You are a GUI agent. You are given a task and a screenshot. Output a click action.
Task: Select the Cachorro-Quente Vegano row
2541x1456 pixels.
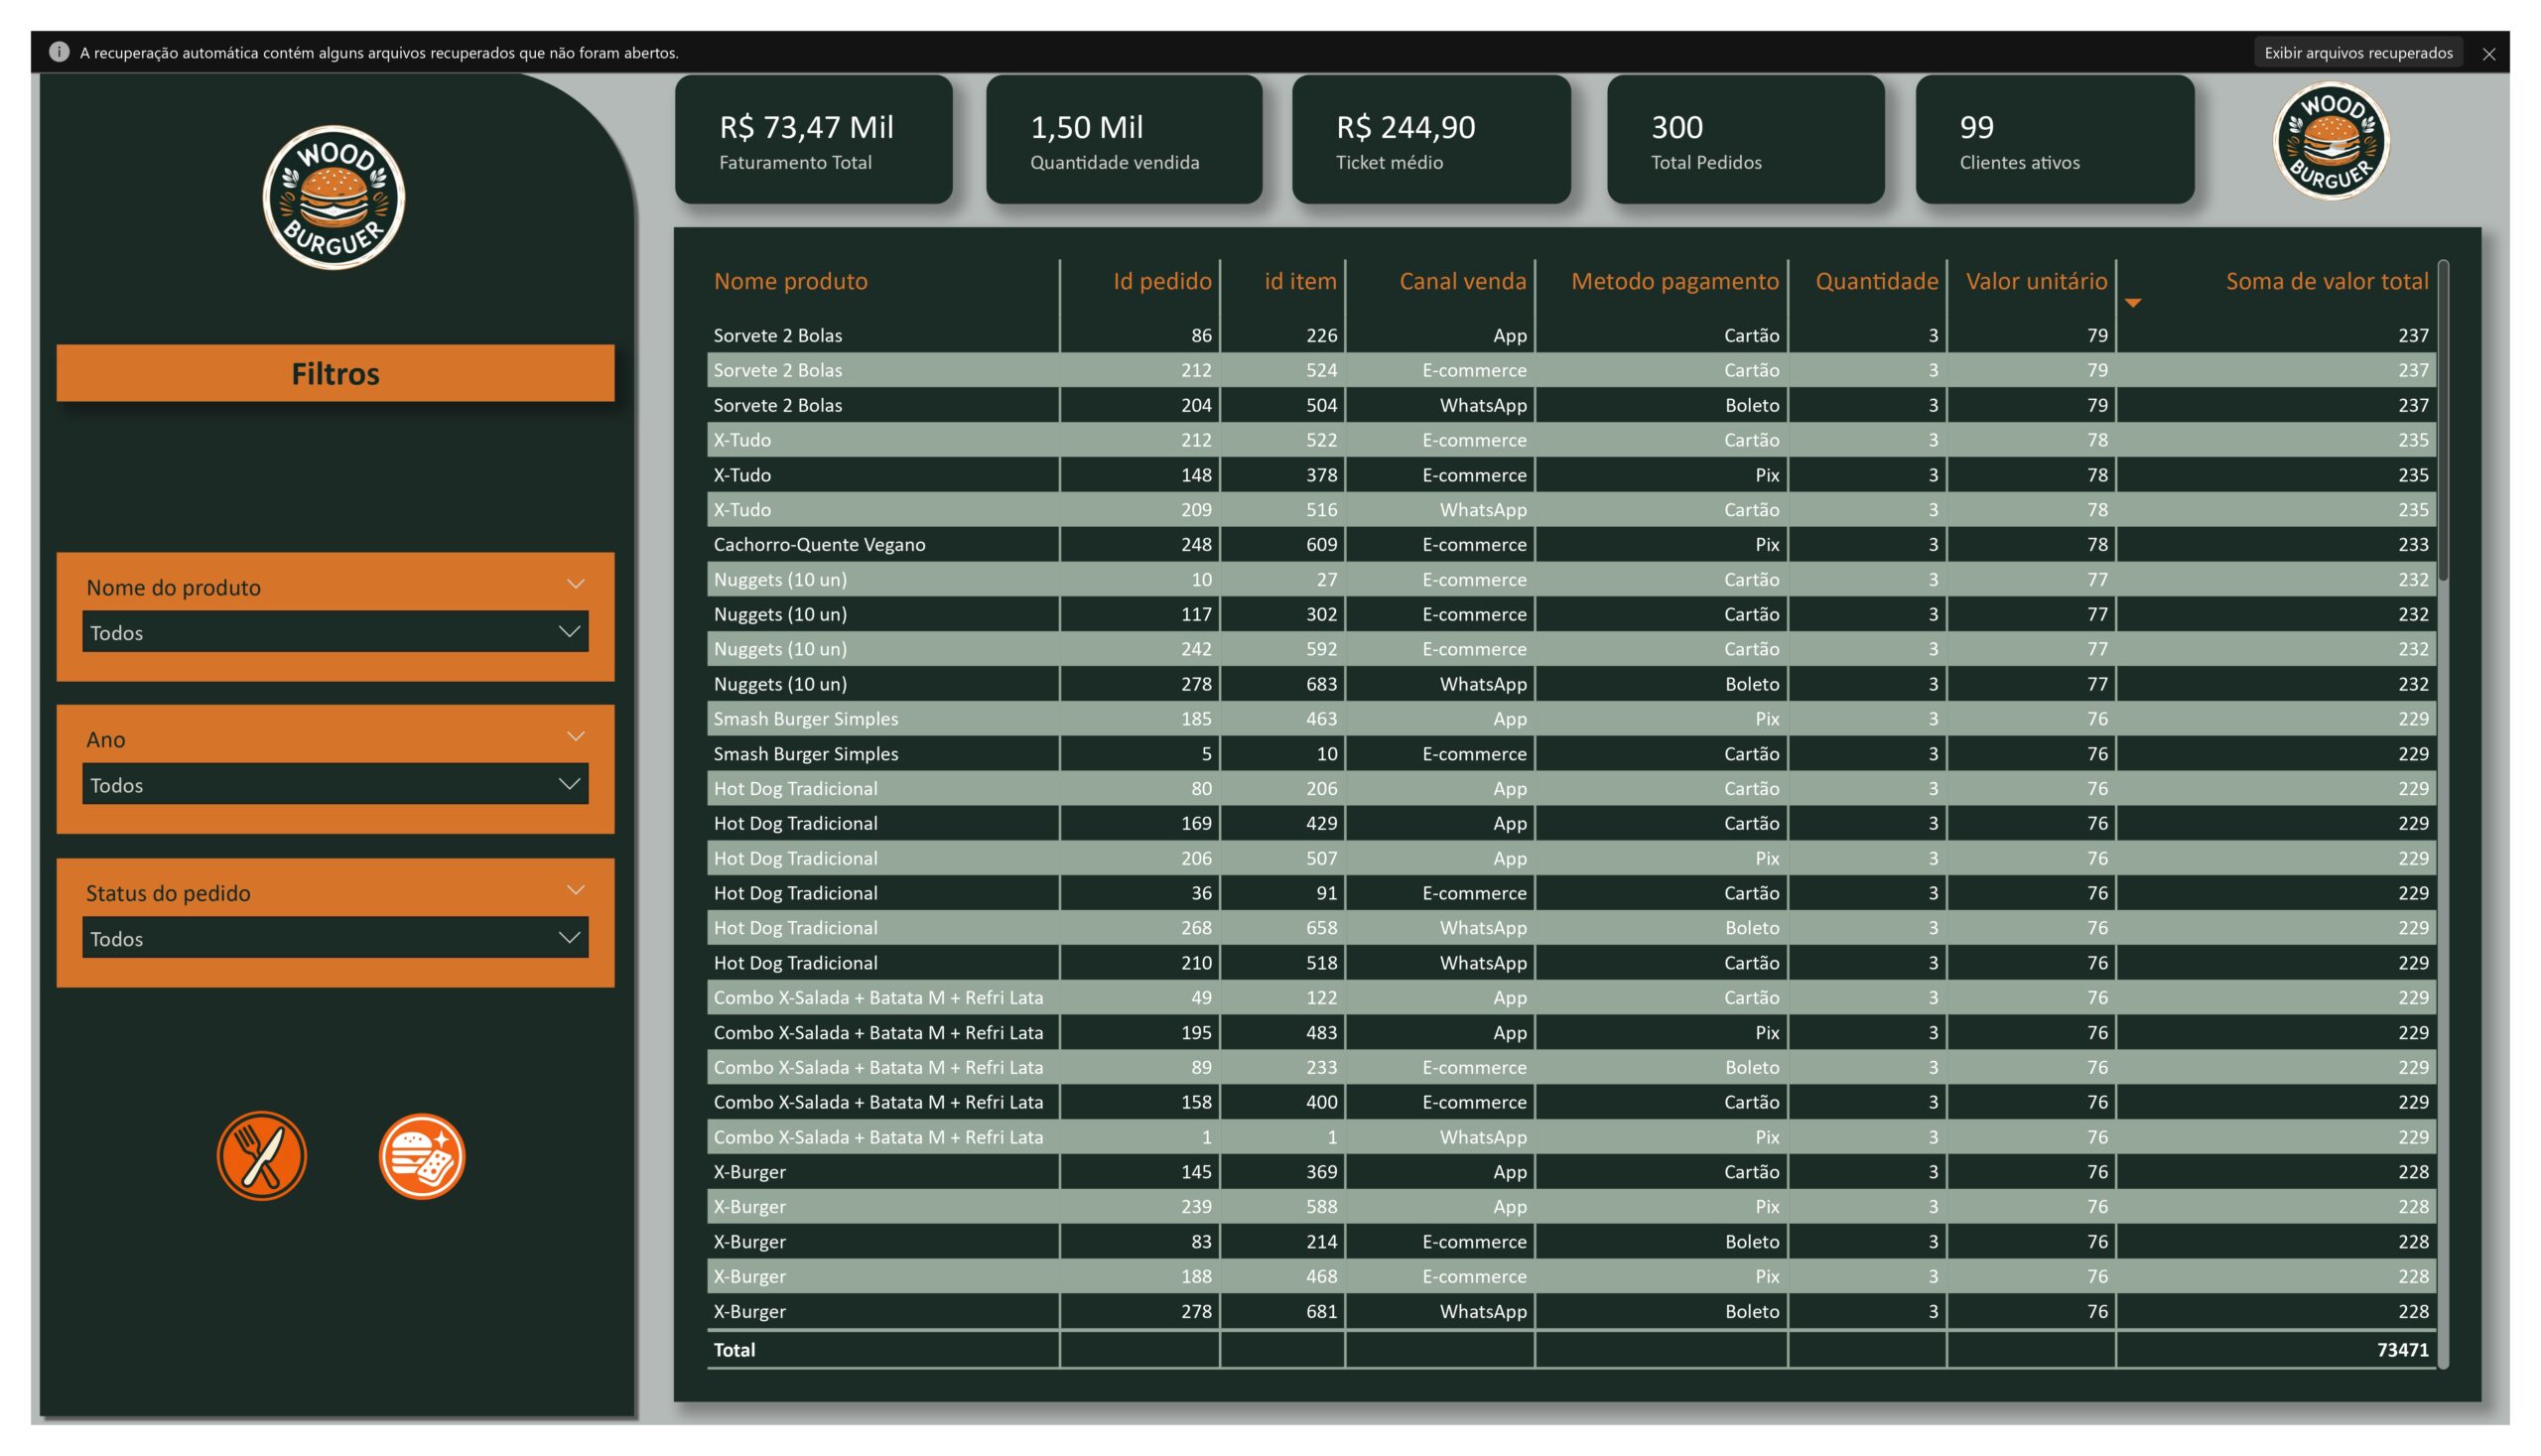pyautogui.click(x=819, y=544)
